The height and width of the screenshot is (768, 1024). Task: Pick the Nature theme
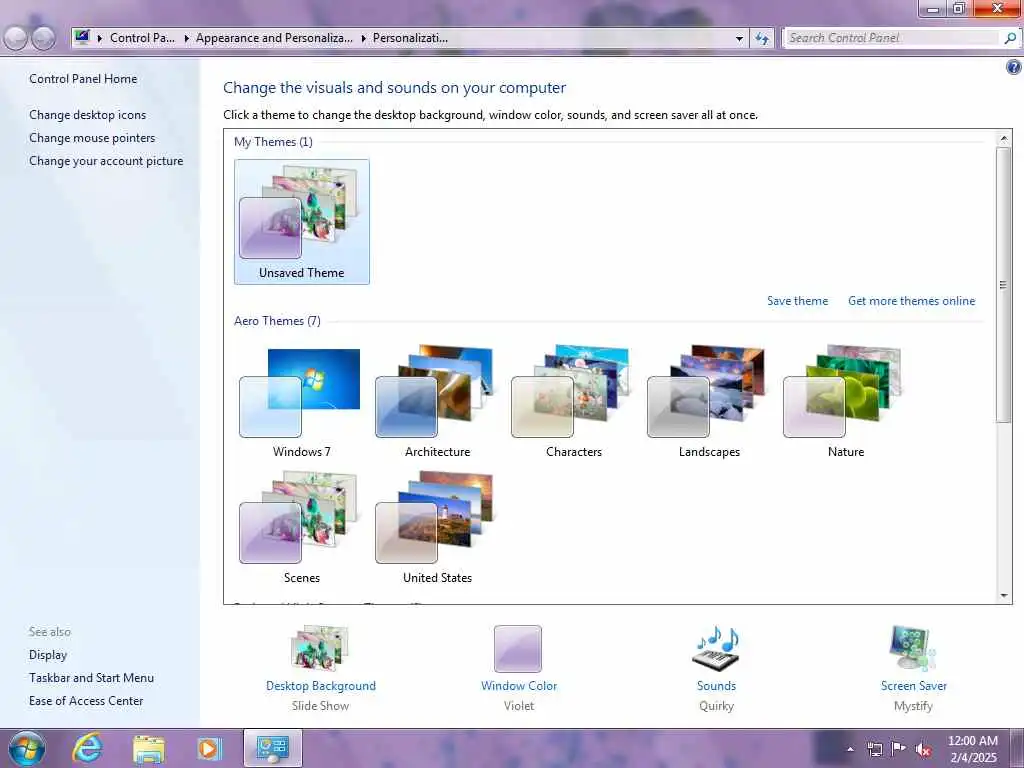845,402
